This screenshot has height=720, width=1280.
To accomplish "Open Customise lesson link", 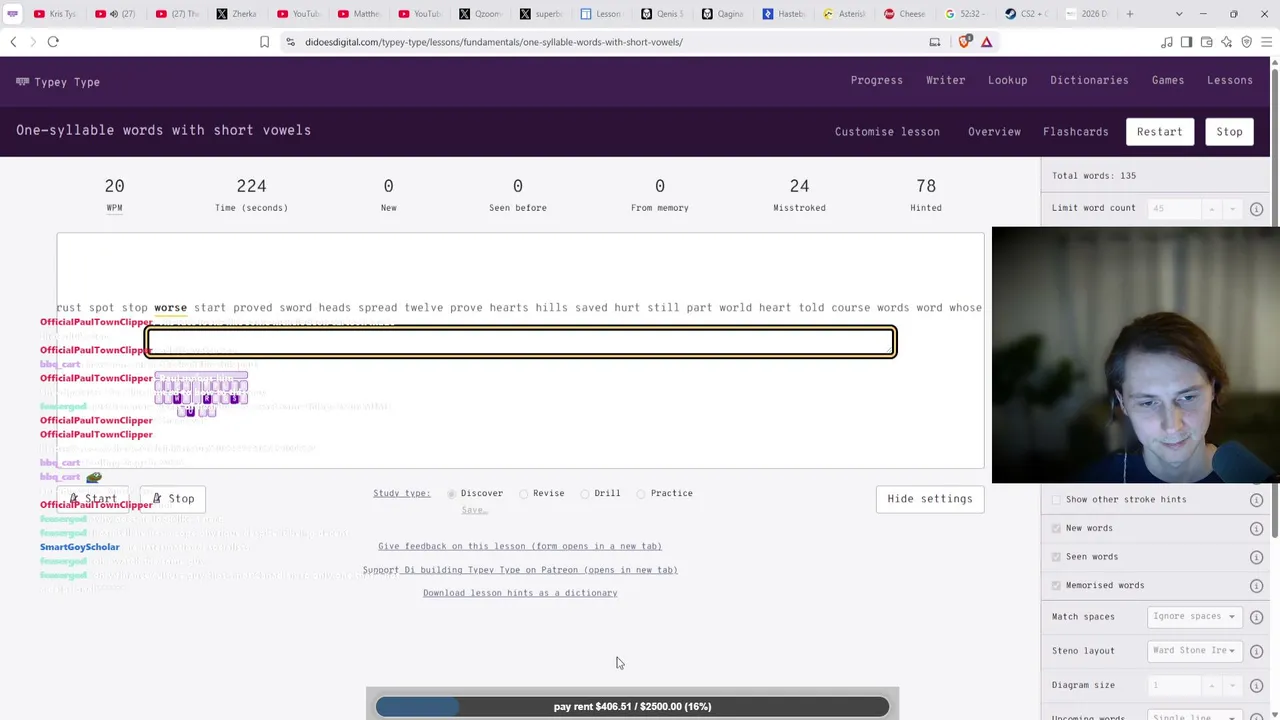I will 888,132.
